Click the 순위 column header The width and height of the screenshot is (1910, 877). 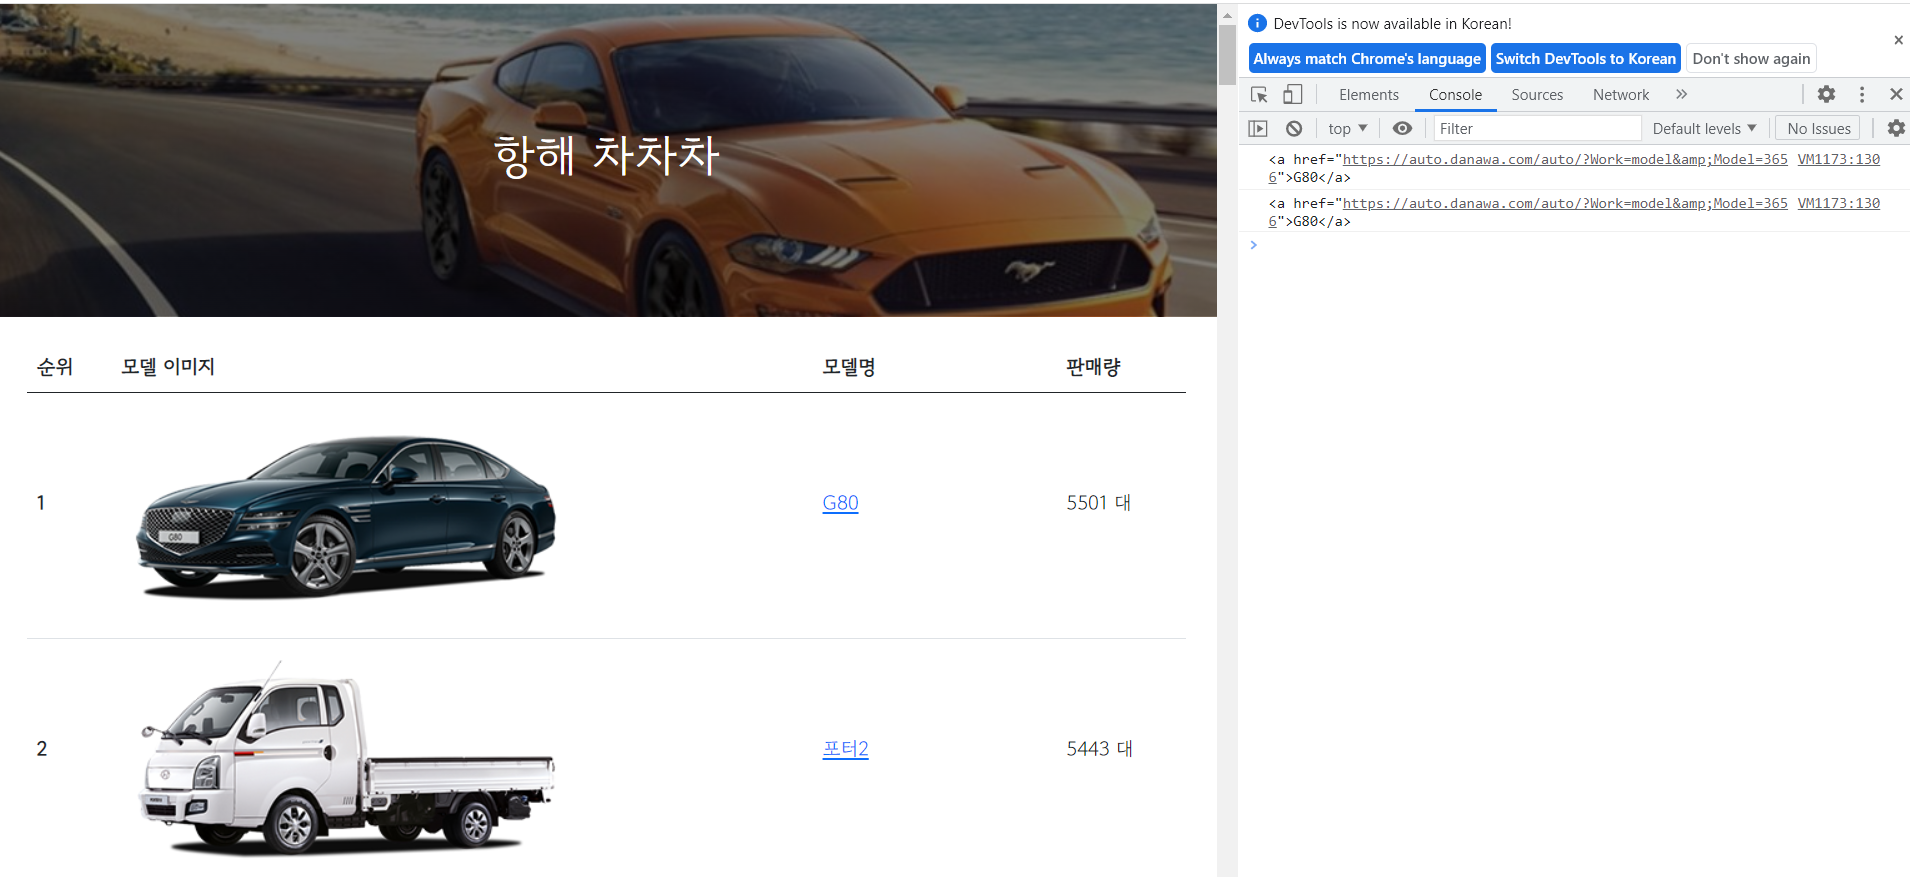click(55, 366)
